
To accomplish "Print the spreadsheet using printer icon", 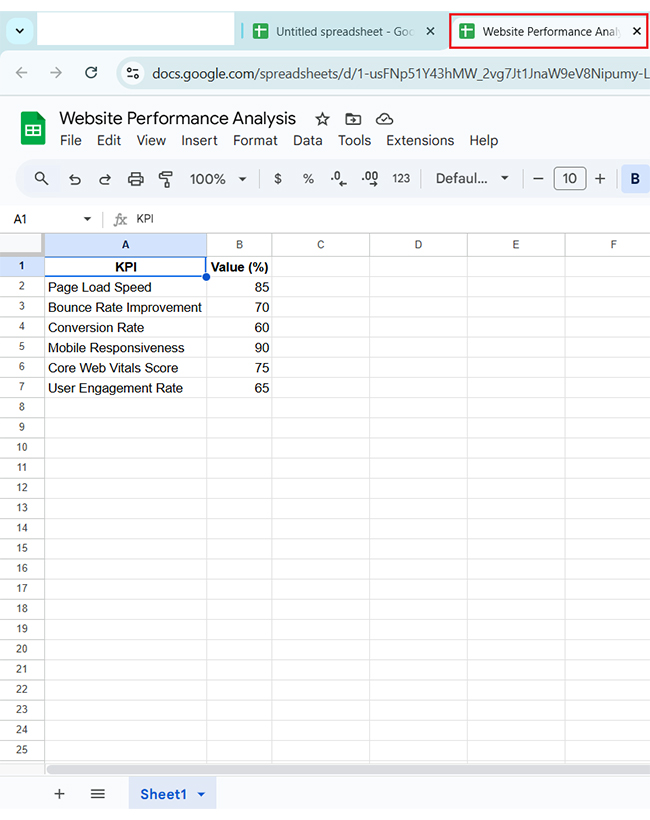I will tap(136, 179).
